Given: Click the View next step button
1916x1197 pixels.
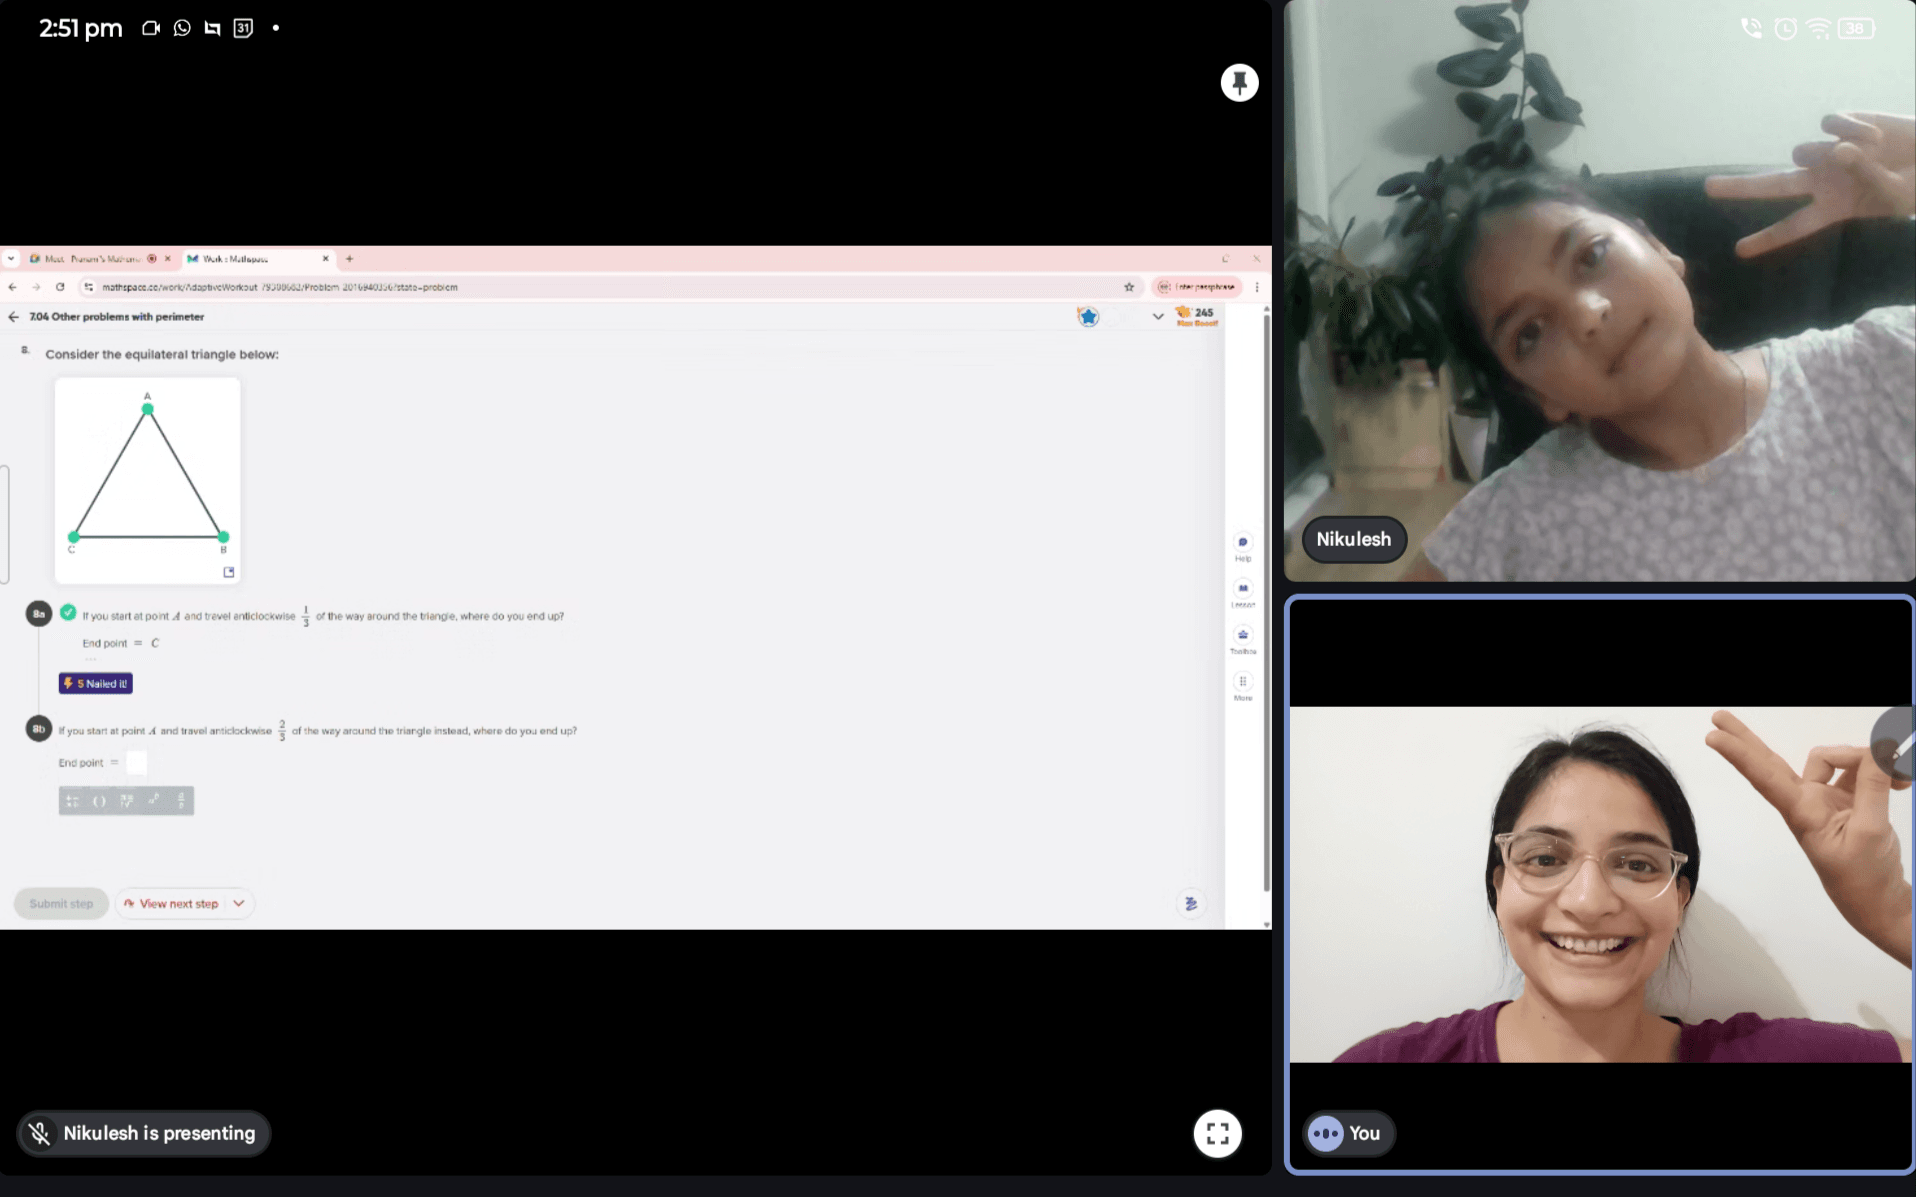Looking at the screenshot, I should tap(172, 904).
